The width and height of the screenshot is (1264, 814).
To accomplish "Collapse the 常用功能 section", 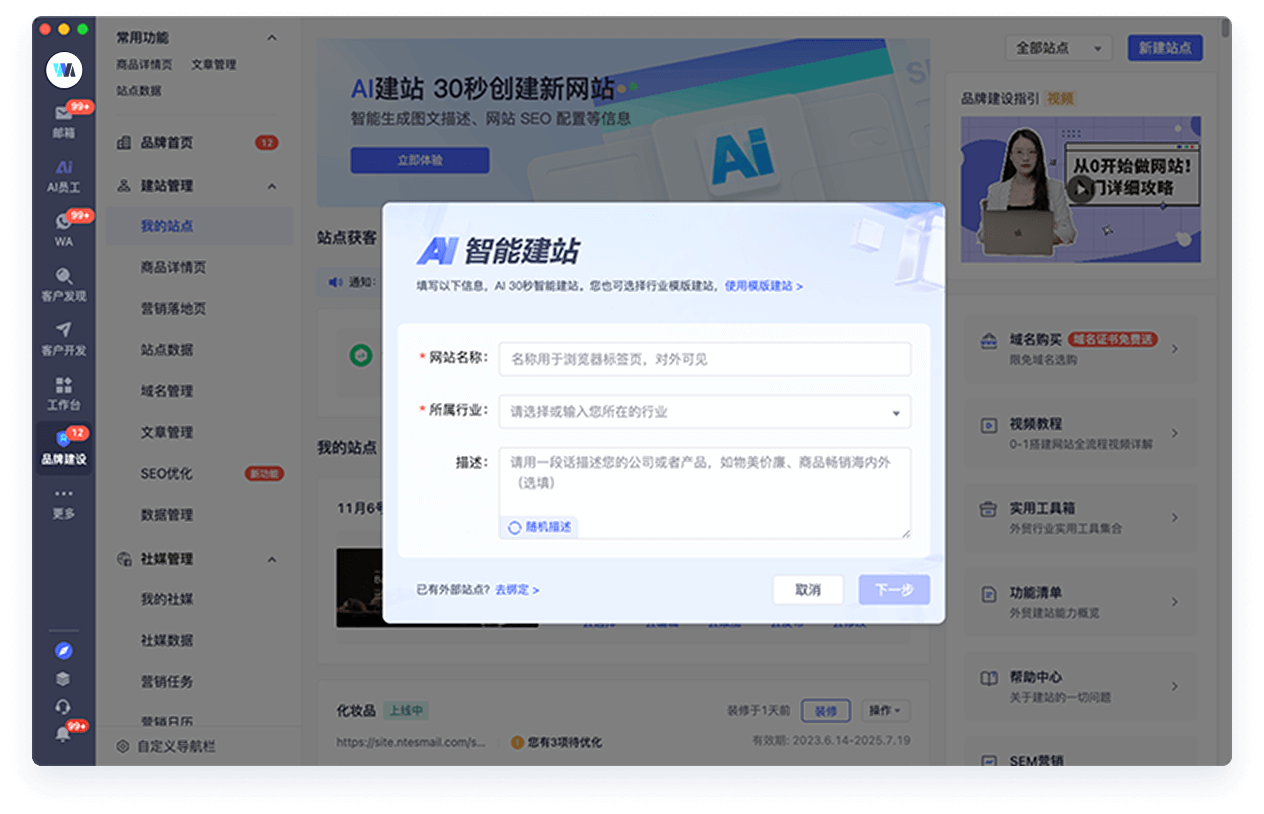I will (x=270, y=37).
